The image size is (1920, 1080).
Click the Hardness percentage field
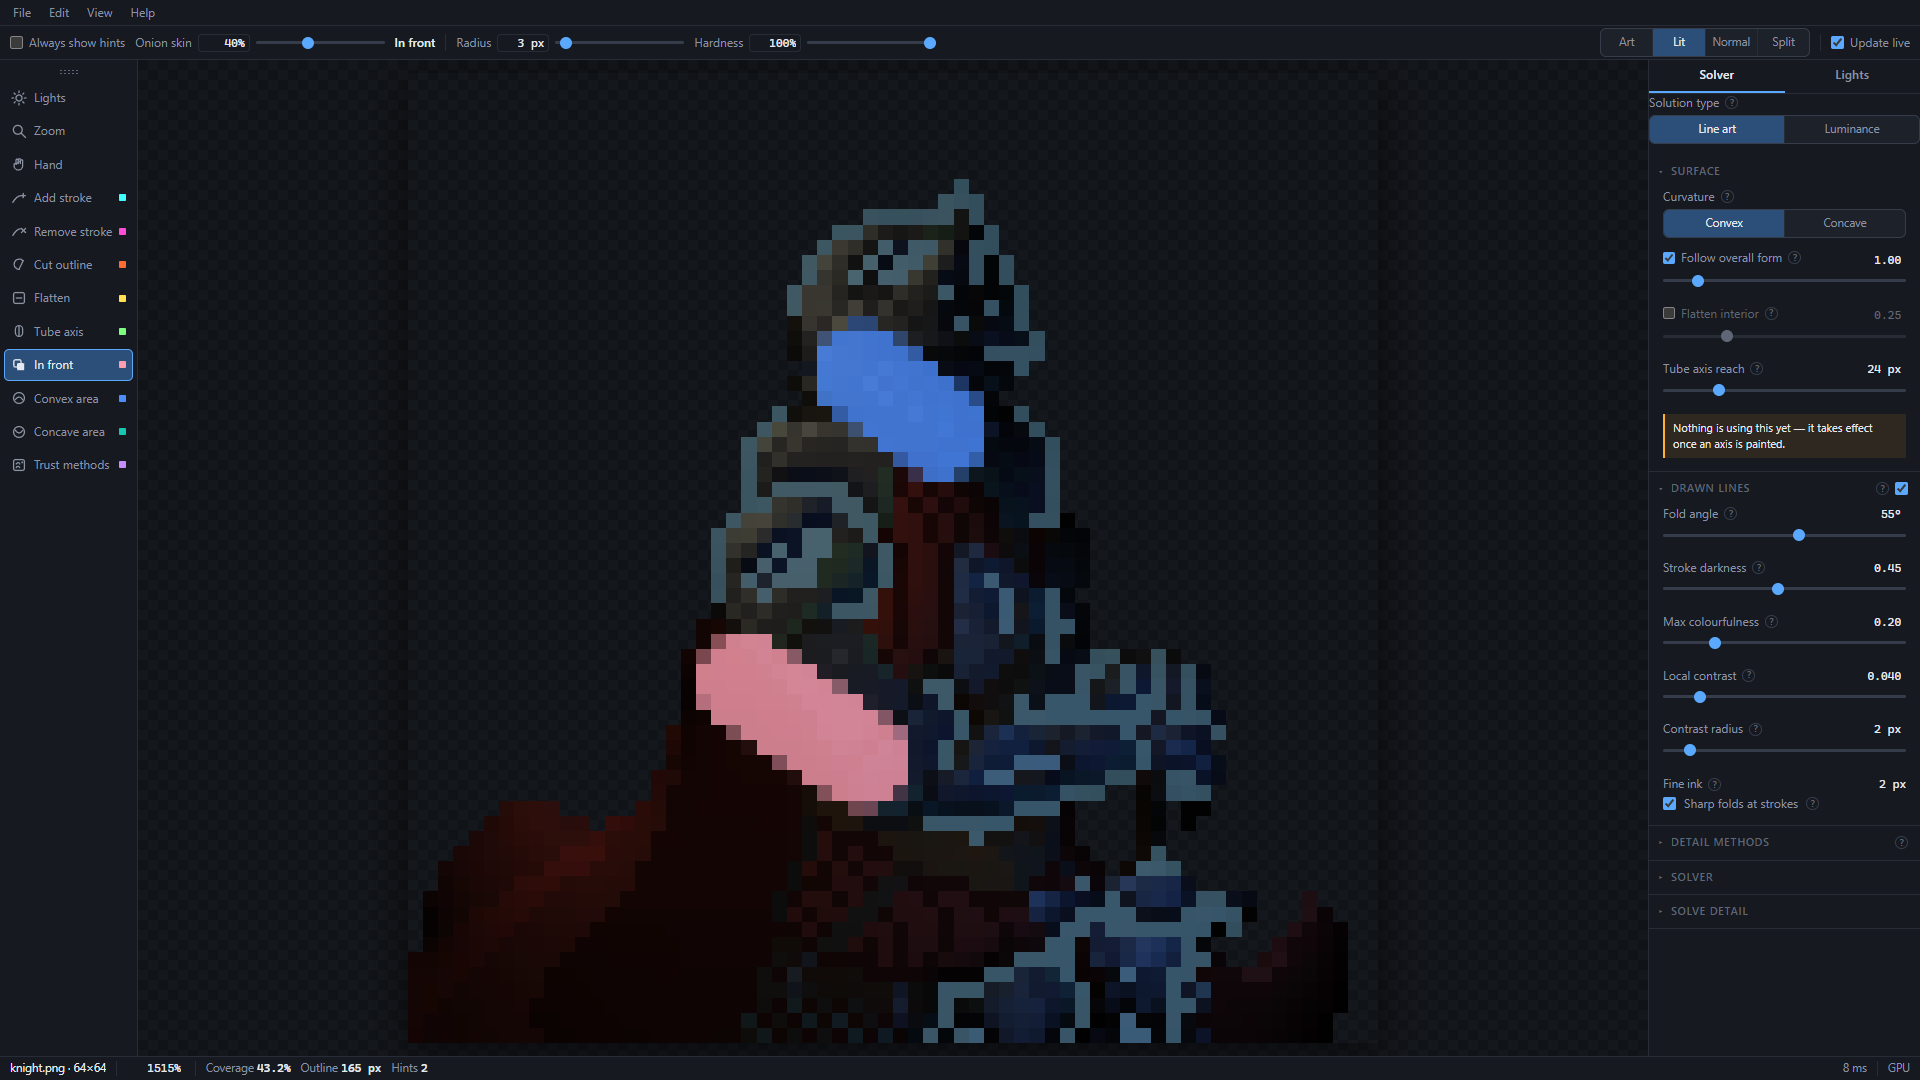774,43
